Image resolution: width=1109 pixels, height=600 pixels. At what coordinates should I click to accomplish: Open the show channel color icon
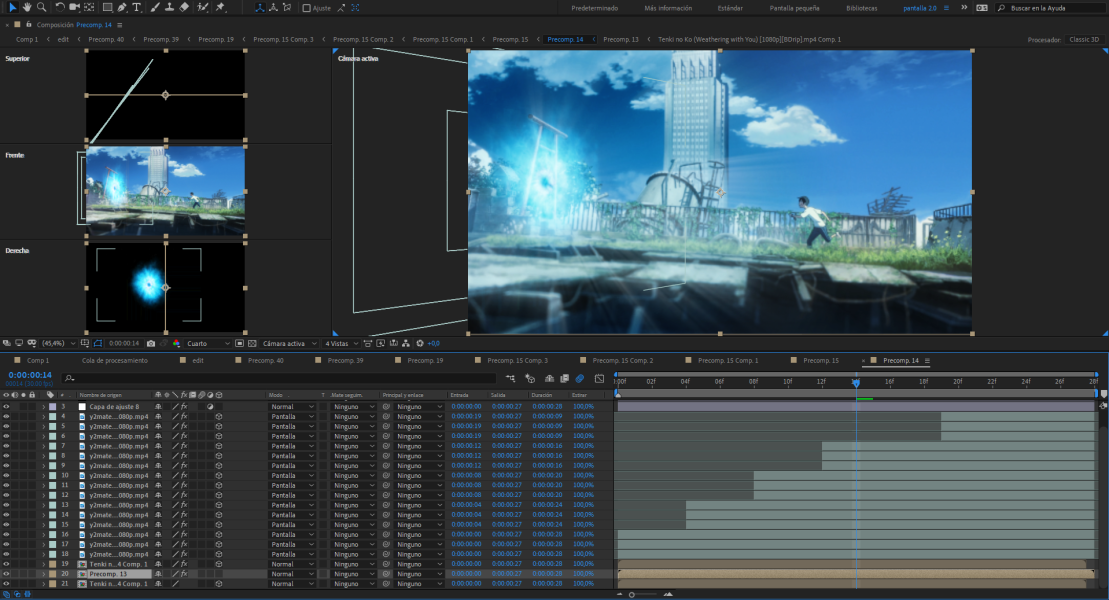tap(176, 343)
